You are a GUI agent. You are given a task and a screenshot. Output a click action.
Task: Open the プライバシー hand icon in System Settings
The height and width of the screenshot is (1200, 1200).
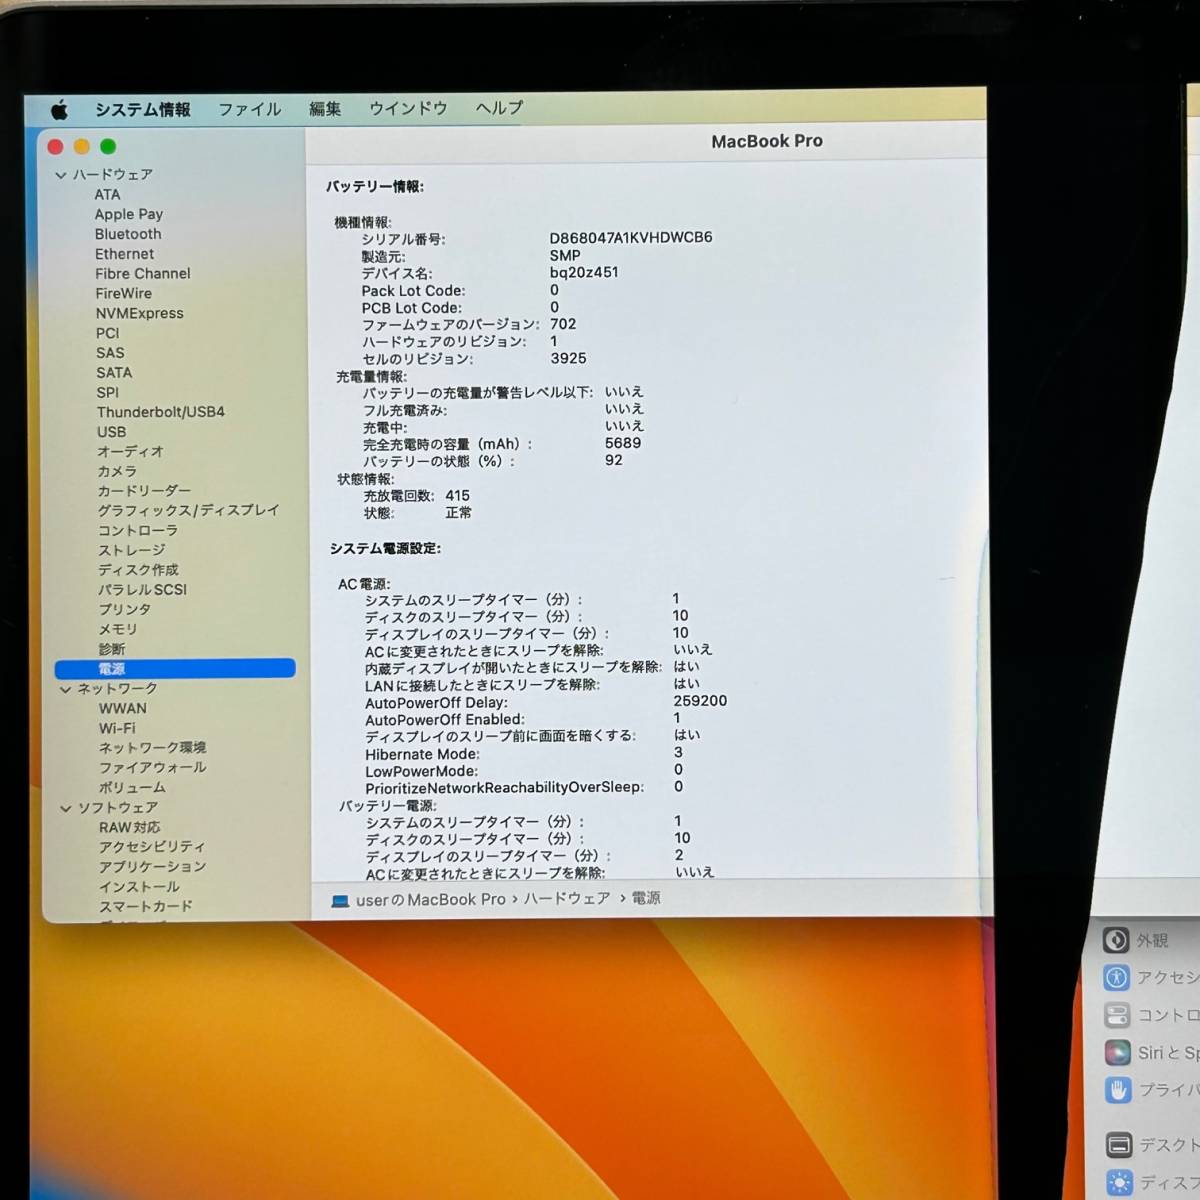click(1118, 1090)
